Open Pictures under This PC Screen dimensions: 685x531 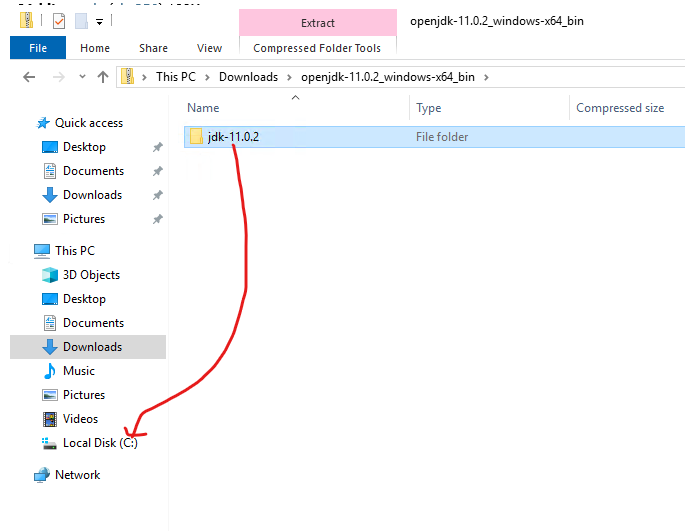point(84,395)
